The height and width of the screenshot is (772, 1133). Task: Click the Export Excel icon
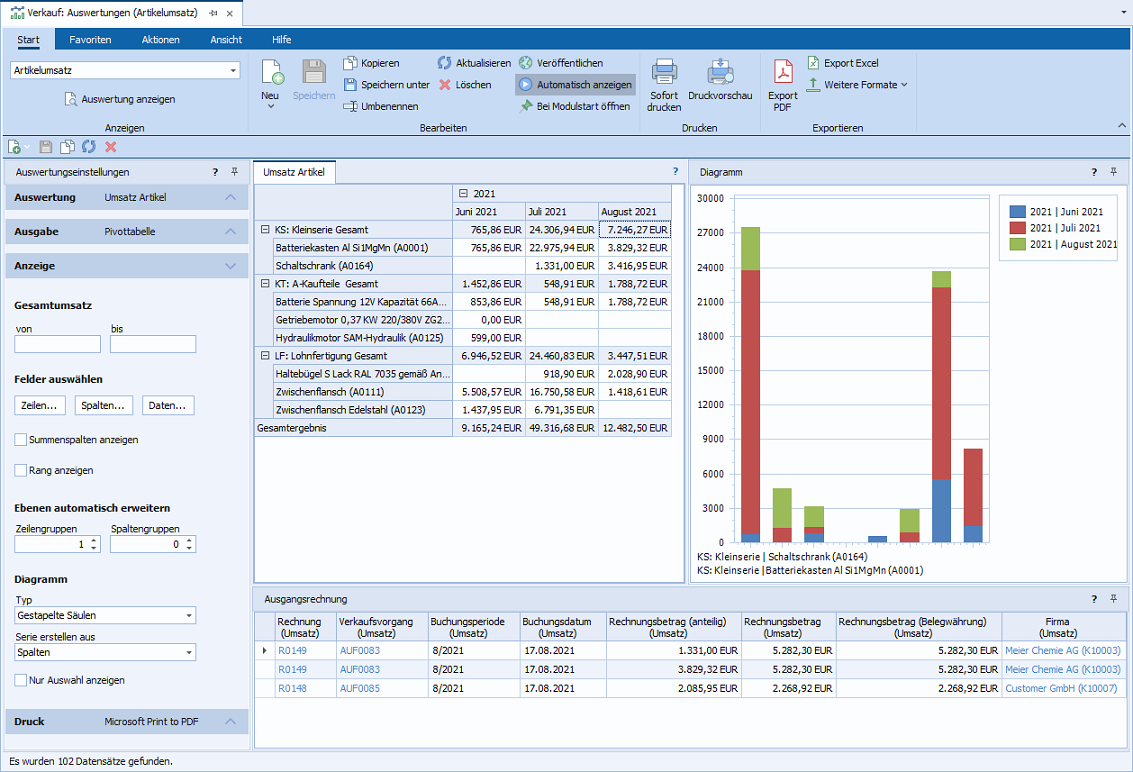point(814,63)
